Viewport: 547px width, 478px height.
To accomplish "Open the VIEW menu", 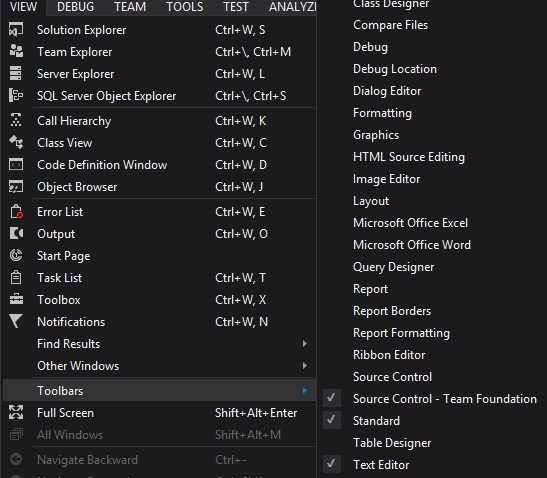I will [23, 7].
